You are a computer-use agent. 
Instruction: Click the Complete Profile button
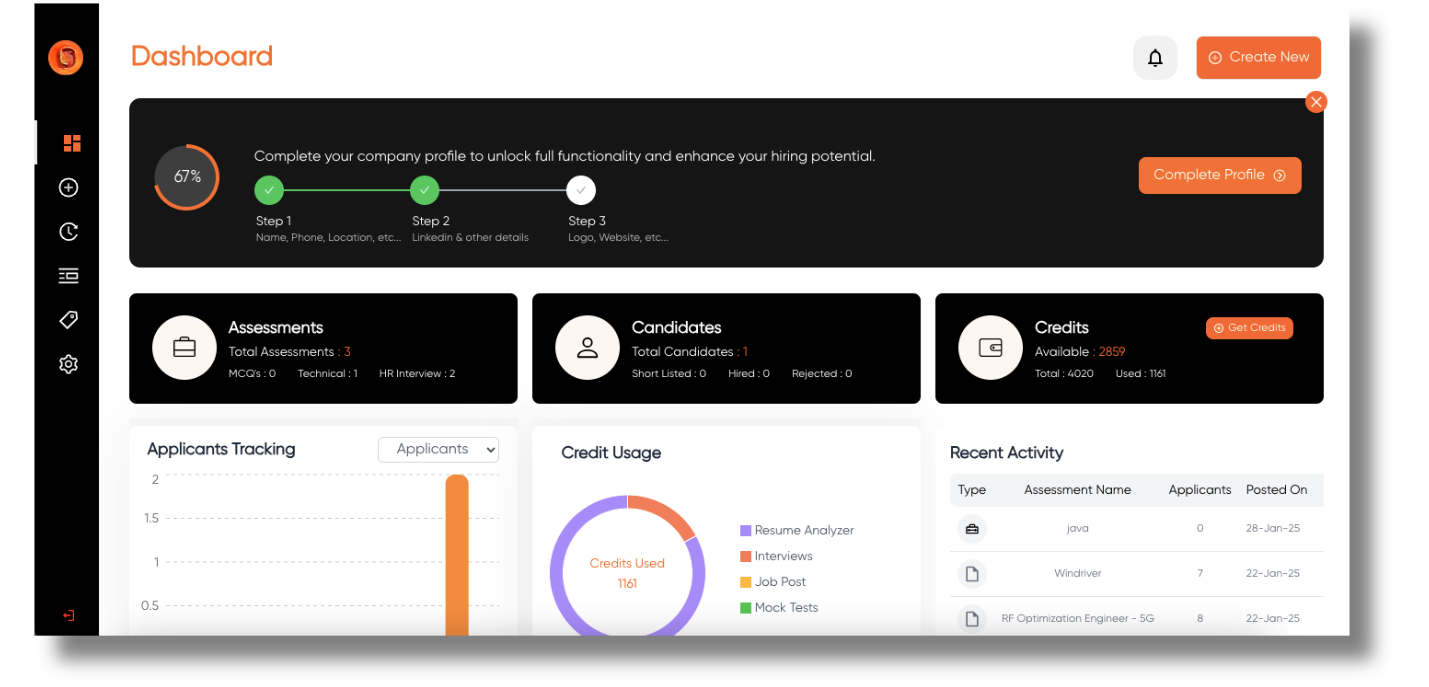click(1219, 175)
